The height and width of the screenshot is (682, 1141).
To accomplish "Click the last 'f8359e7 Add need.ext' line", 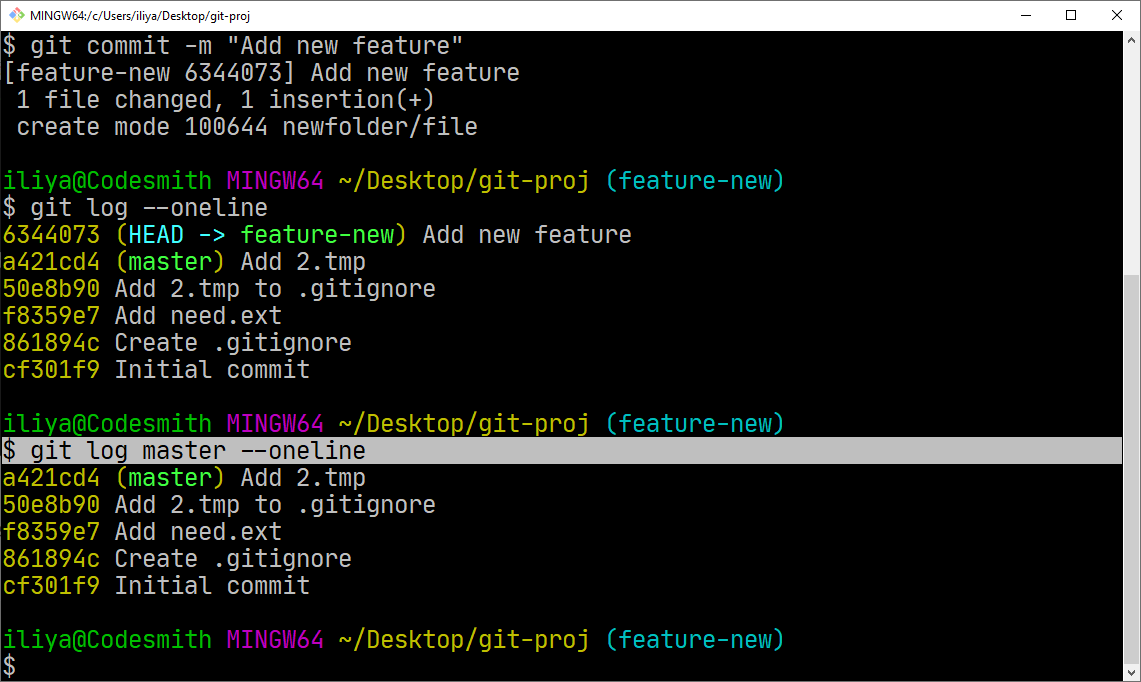I will pos(142,531).
